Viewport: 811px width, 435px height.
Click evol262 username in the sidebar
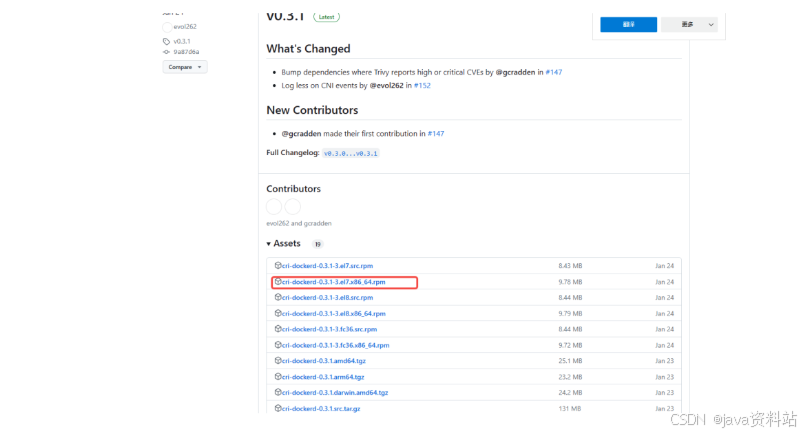click(185, 27)
